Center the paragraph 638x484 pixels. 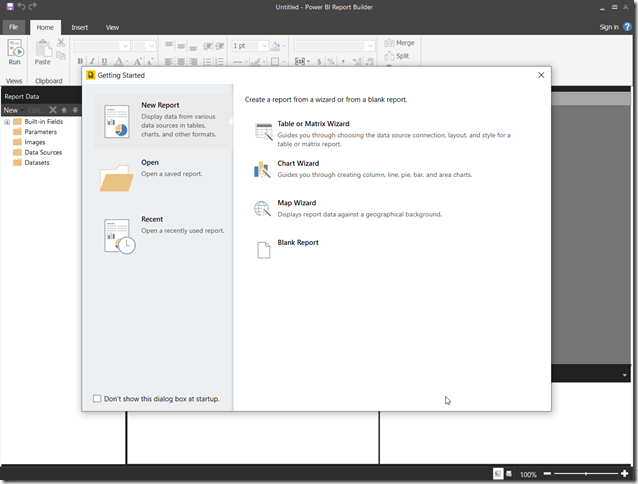(x=181, y=61)
